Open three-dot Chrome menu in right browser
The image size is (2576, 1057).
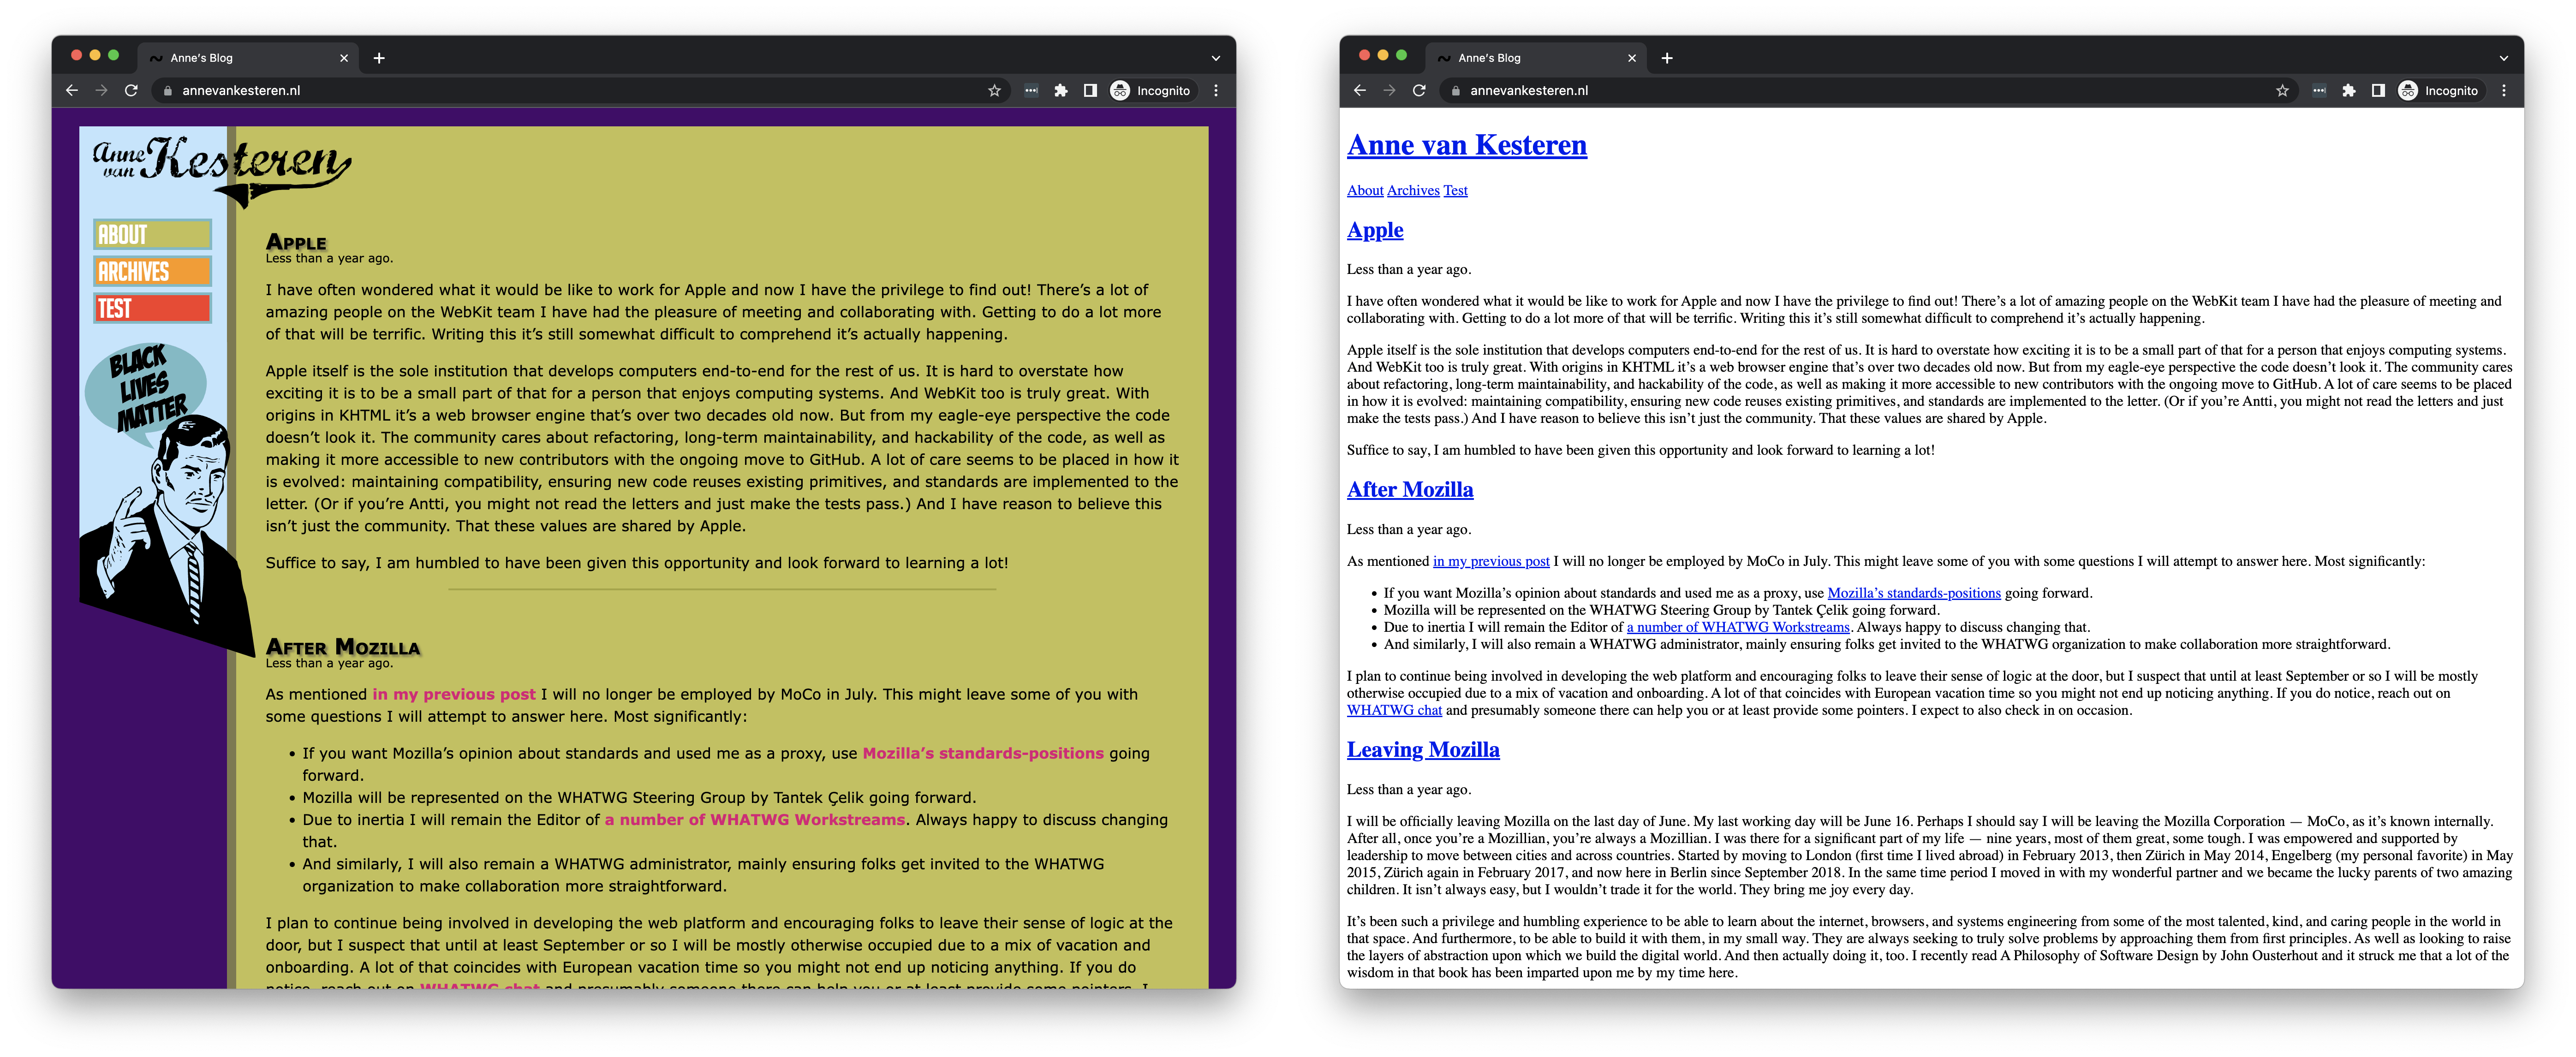point(2503,90)
